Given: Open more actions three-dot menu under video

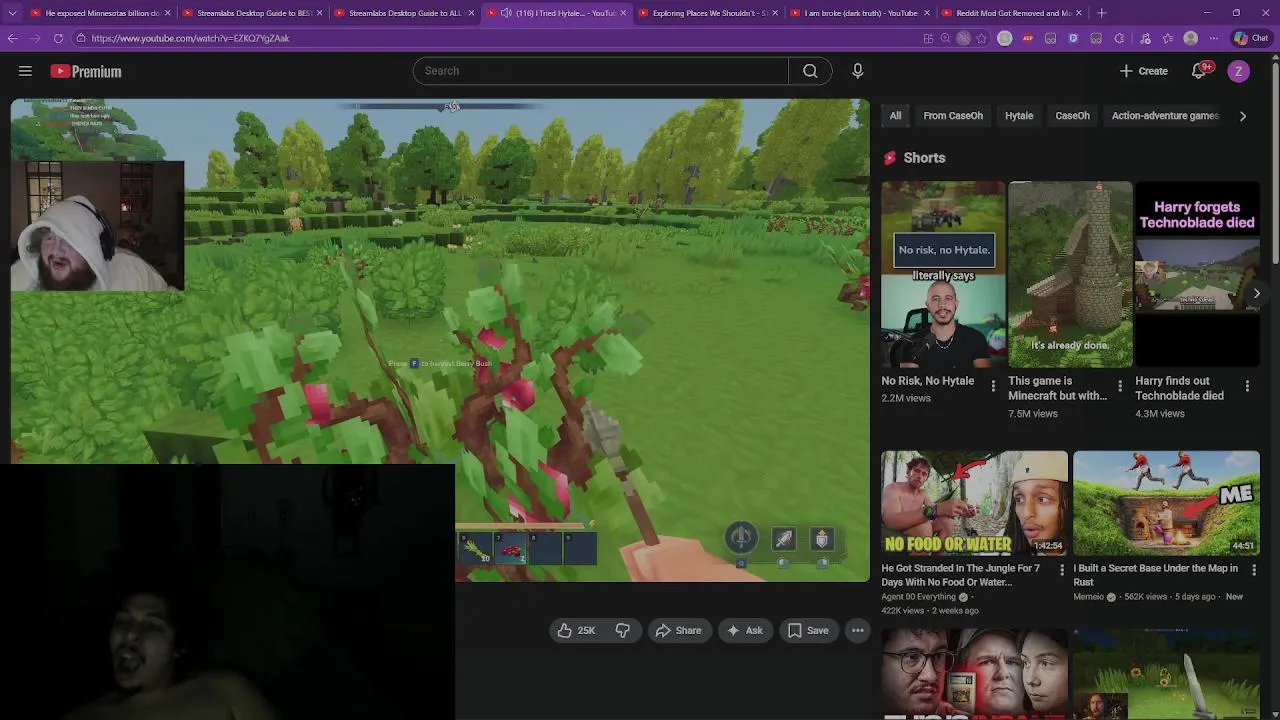Looking at the screenshot, I should (x=857, y=630).
